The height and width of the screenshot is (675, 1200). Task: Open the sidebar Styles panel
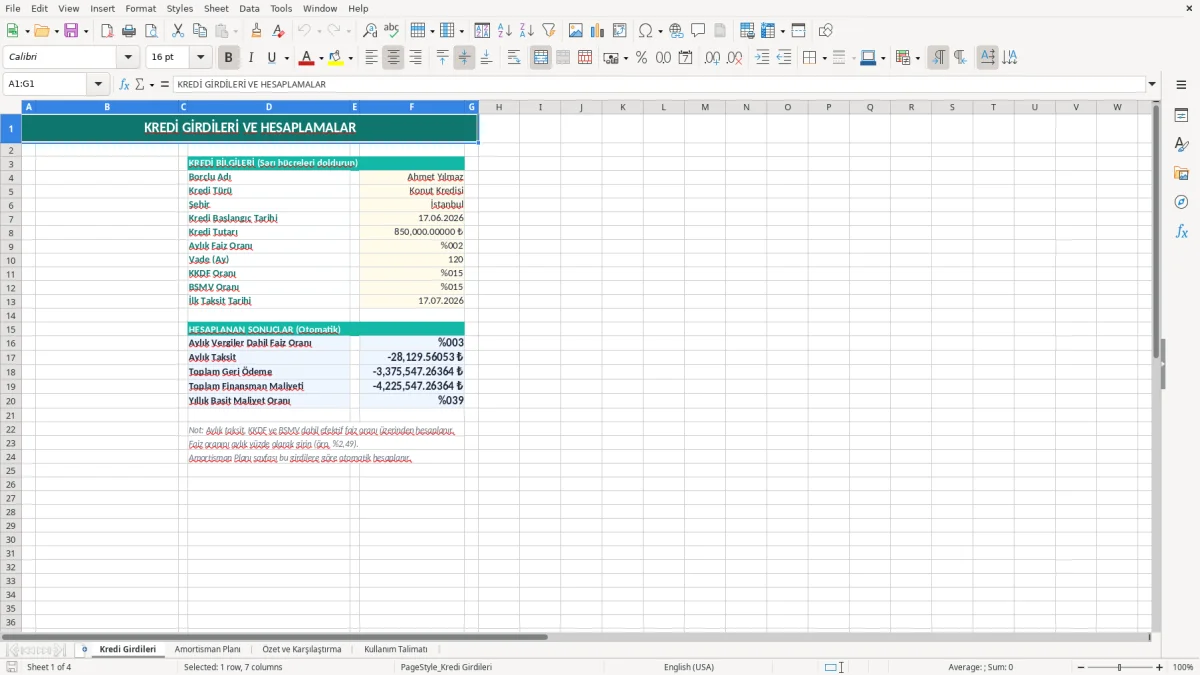tap(1181, 145)
